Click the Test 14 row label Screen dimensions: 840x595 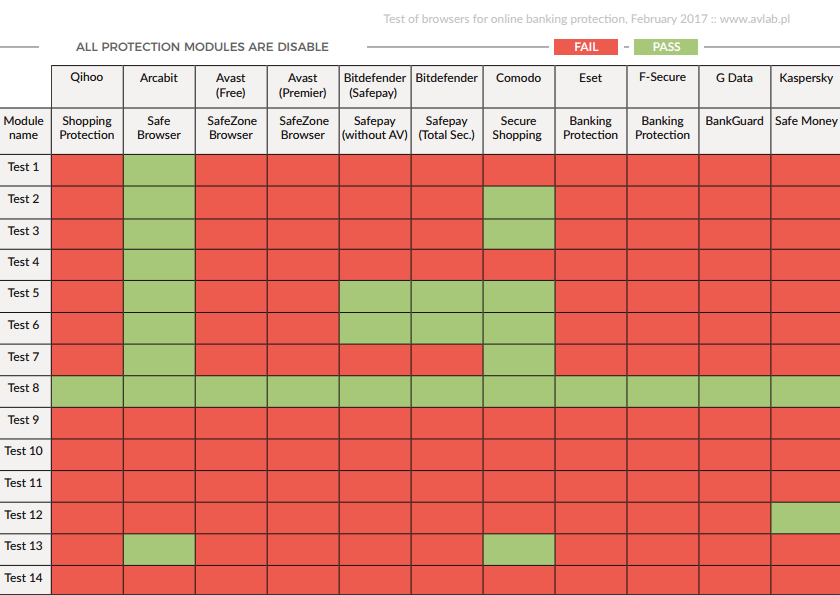pyautogui.click(x=24, y=578)
